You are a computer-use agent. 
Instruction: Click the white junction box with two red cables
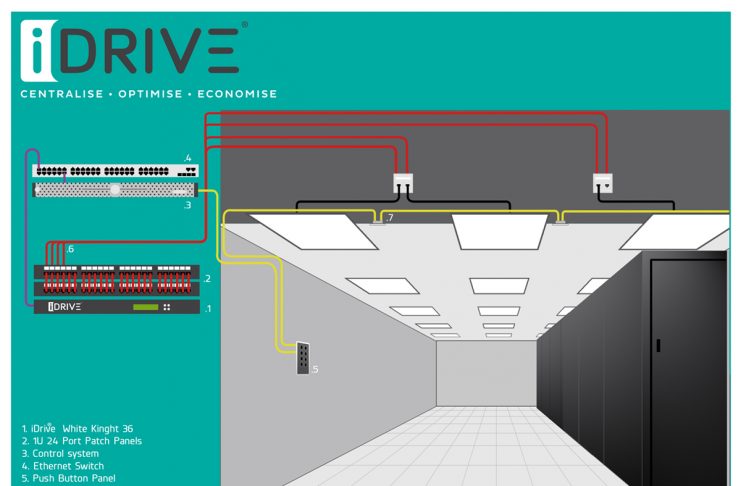[403, 183]
